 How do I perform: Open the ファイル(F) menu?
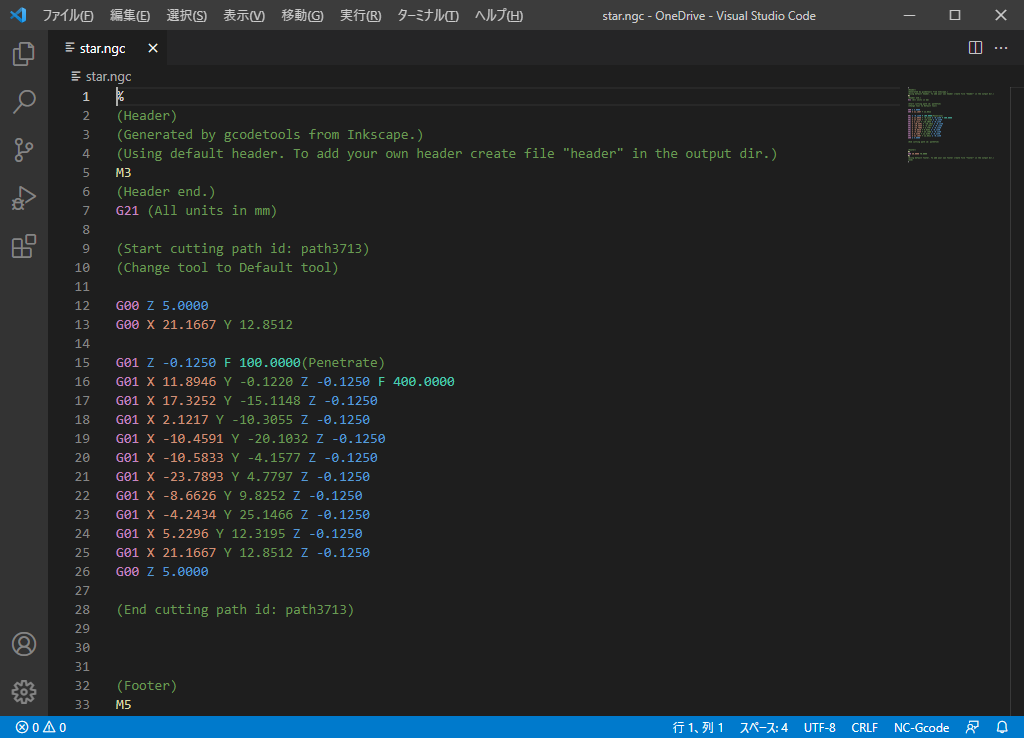point(68,15)
